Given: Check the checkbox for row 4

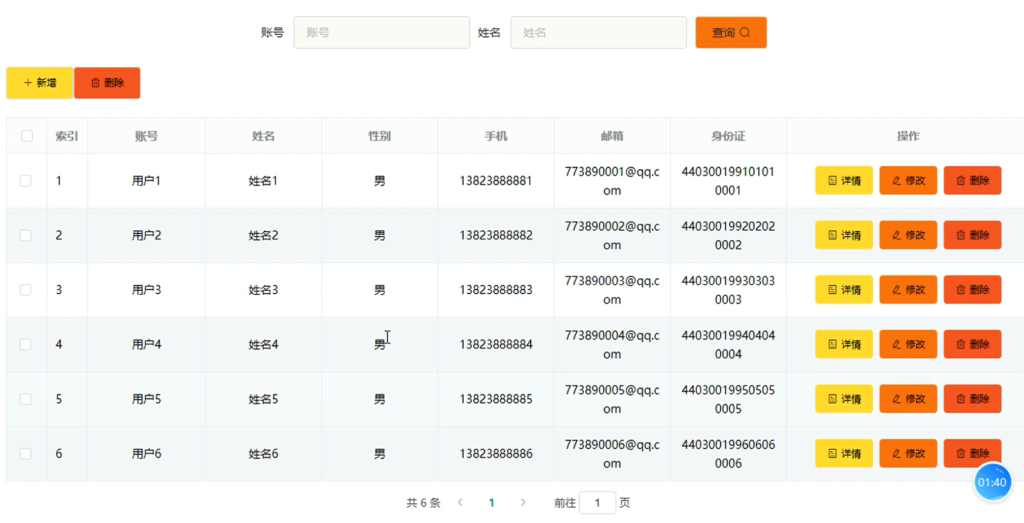Looking at the screenshot, I should 25,344.
